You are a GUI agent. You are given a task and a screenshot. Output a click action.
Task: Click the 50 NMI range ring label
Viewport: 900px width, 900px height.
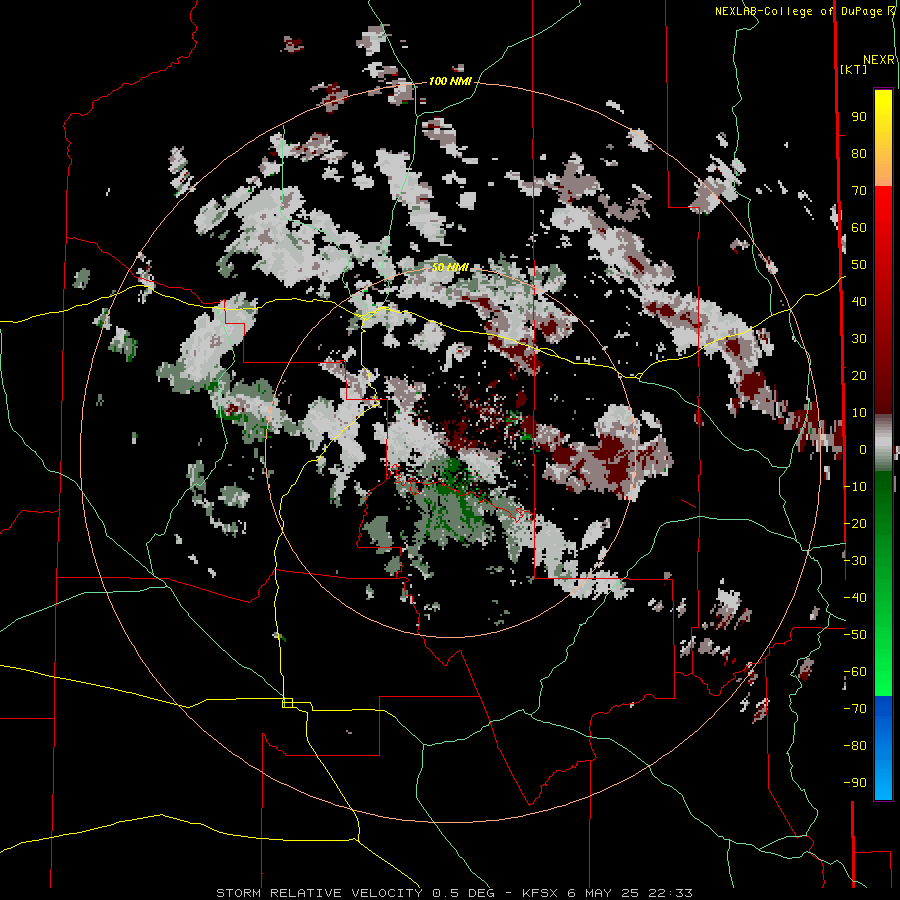click(x=450, y=267)
